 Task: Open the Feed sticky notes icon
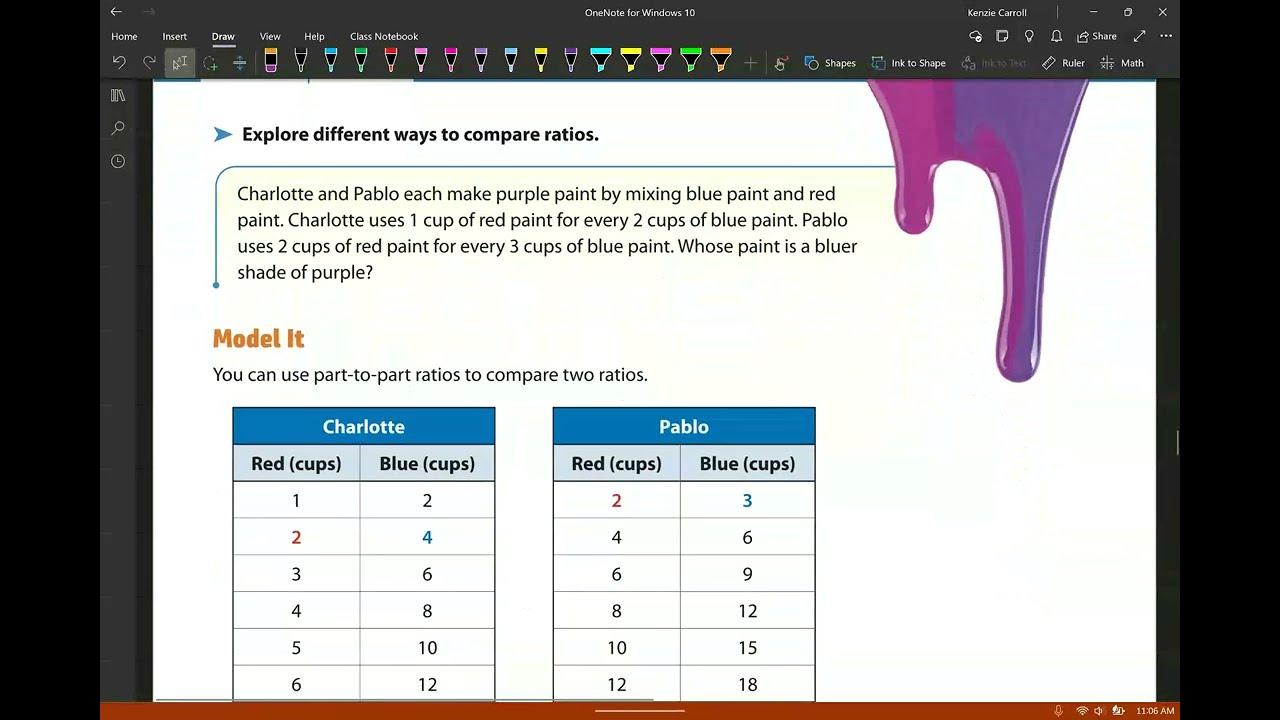[x=1003, y=37]
